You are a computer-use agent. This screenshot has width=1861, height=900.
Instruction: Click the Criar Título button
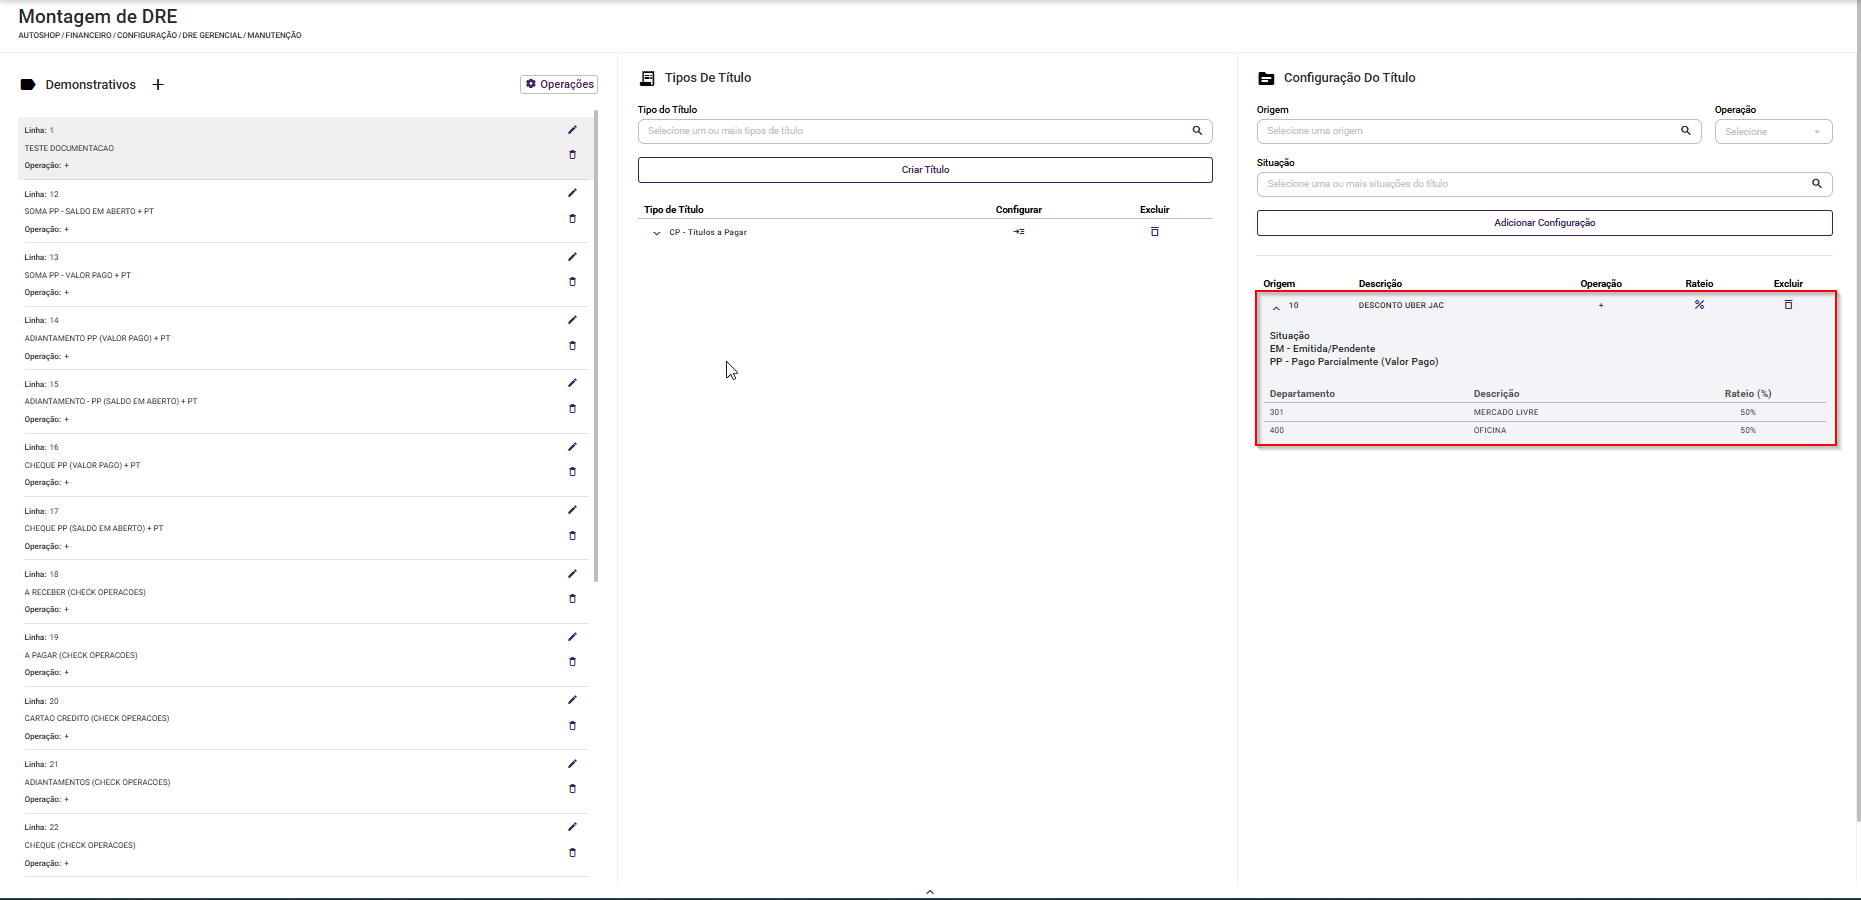click(x=925, y=170)
